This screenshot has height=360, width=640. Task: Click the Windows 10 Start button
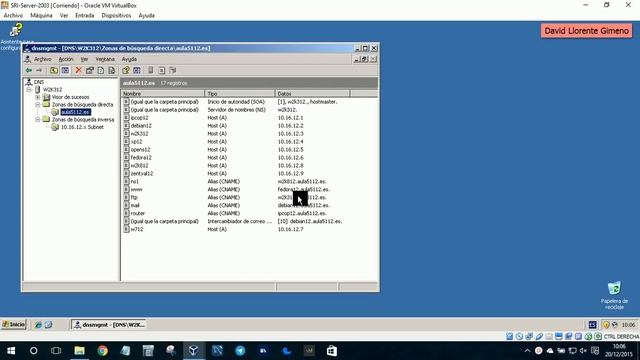coord(11,351)
